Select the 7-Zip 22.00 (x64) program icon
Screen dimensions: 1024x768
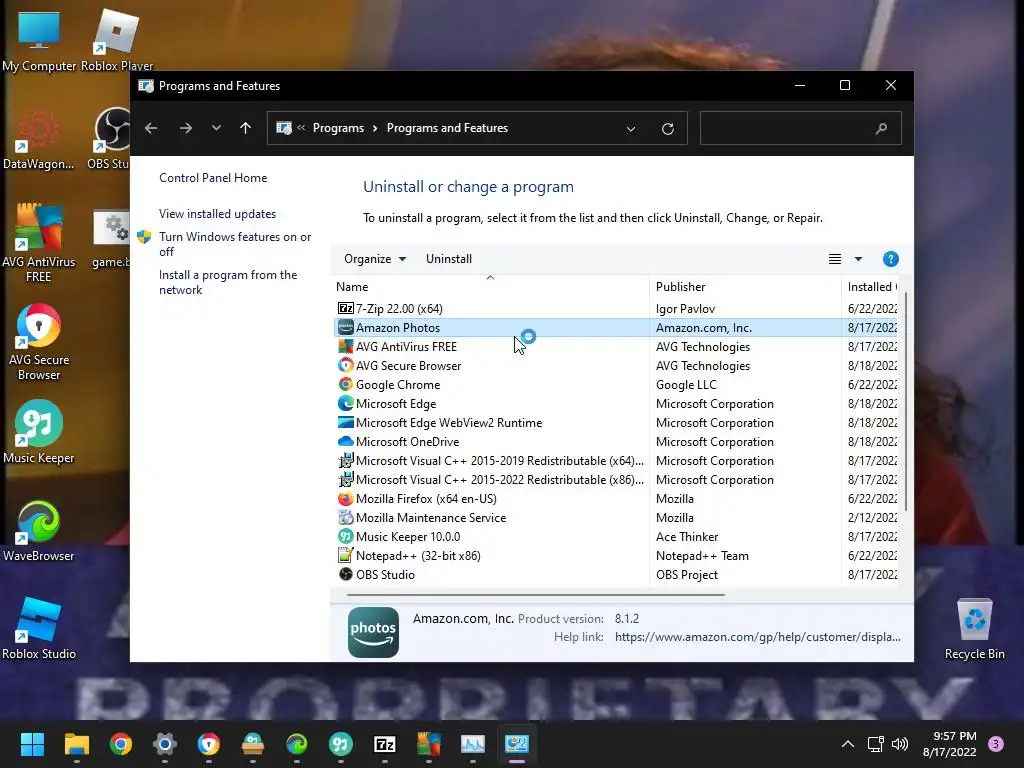tap(345, 308)
